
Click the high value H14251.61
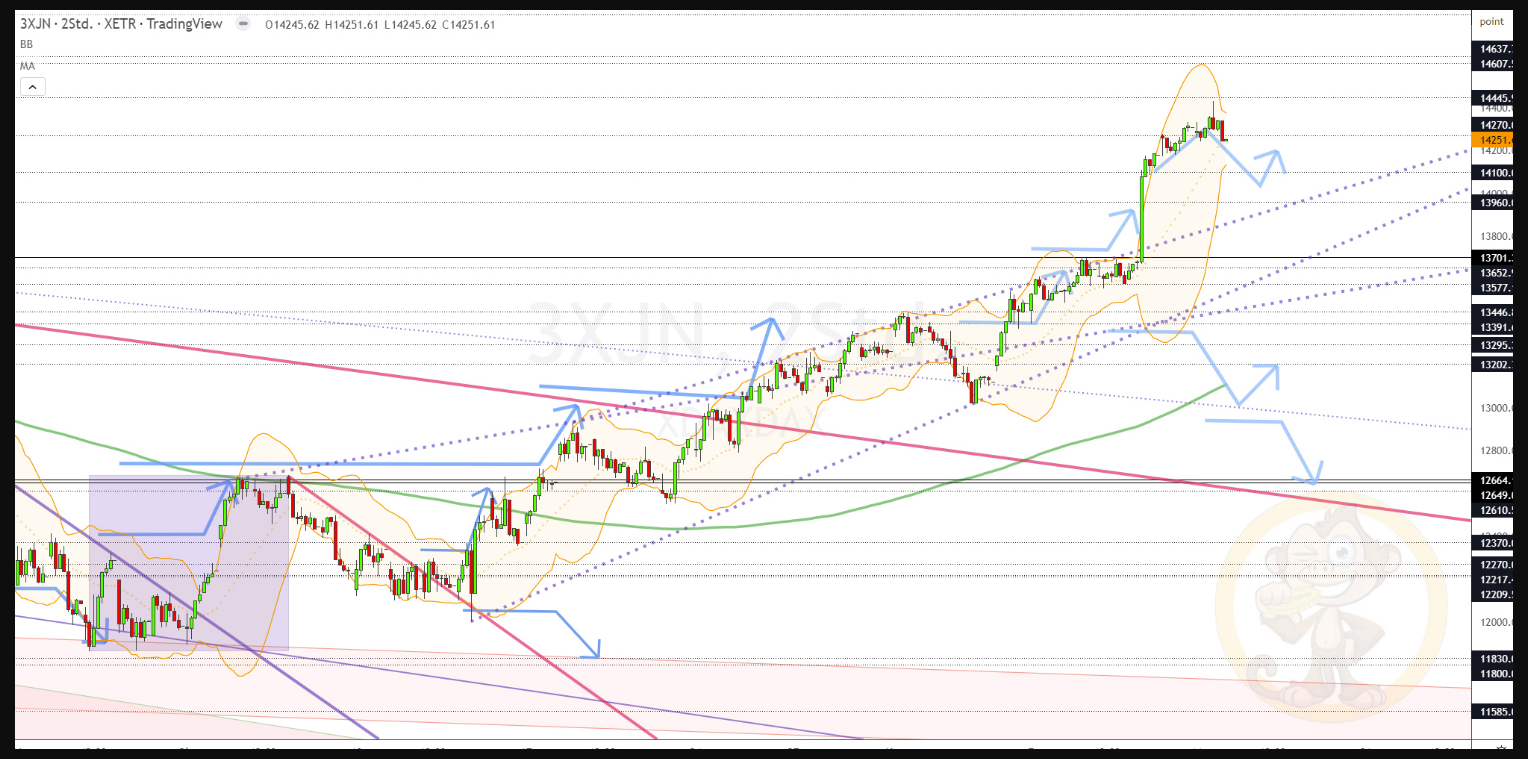[354, 25]
